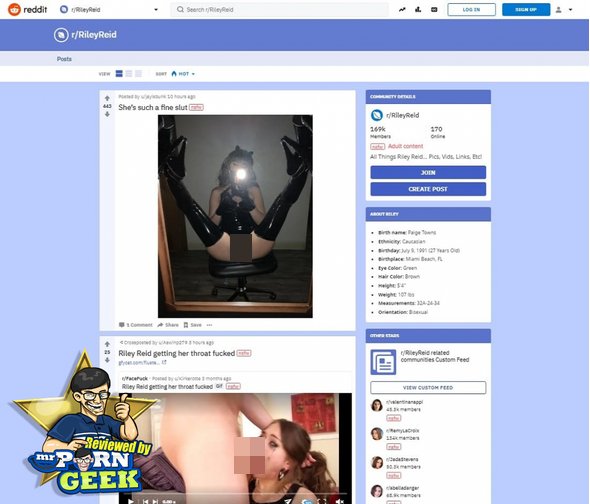
Task: Open the r/RemyLaCroix community link
Action: [x=403, y=431]
